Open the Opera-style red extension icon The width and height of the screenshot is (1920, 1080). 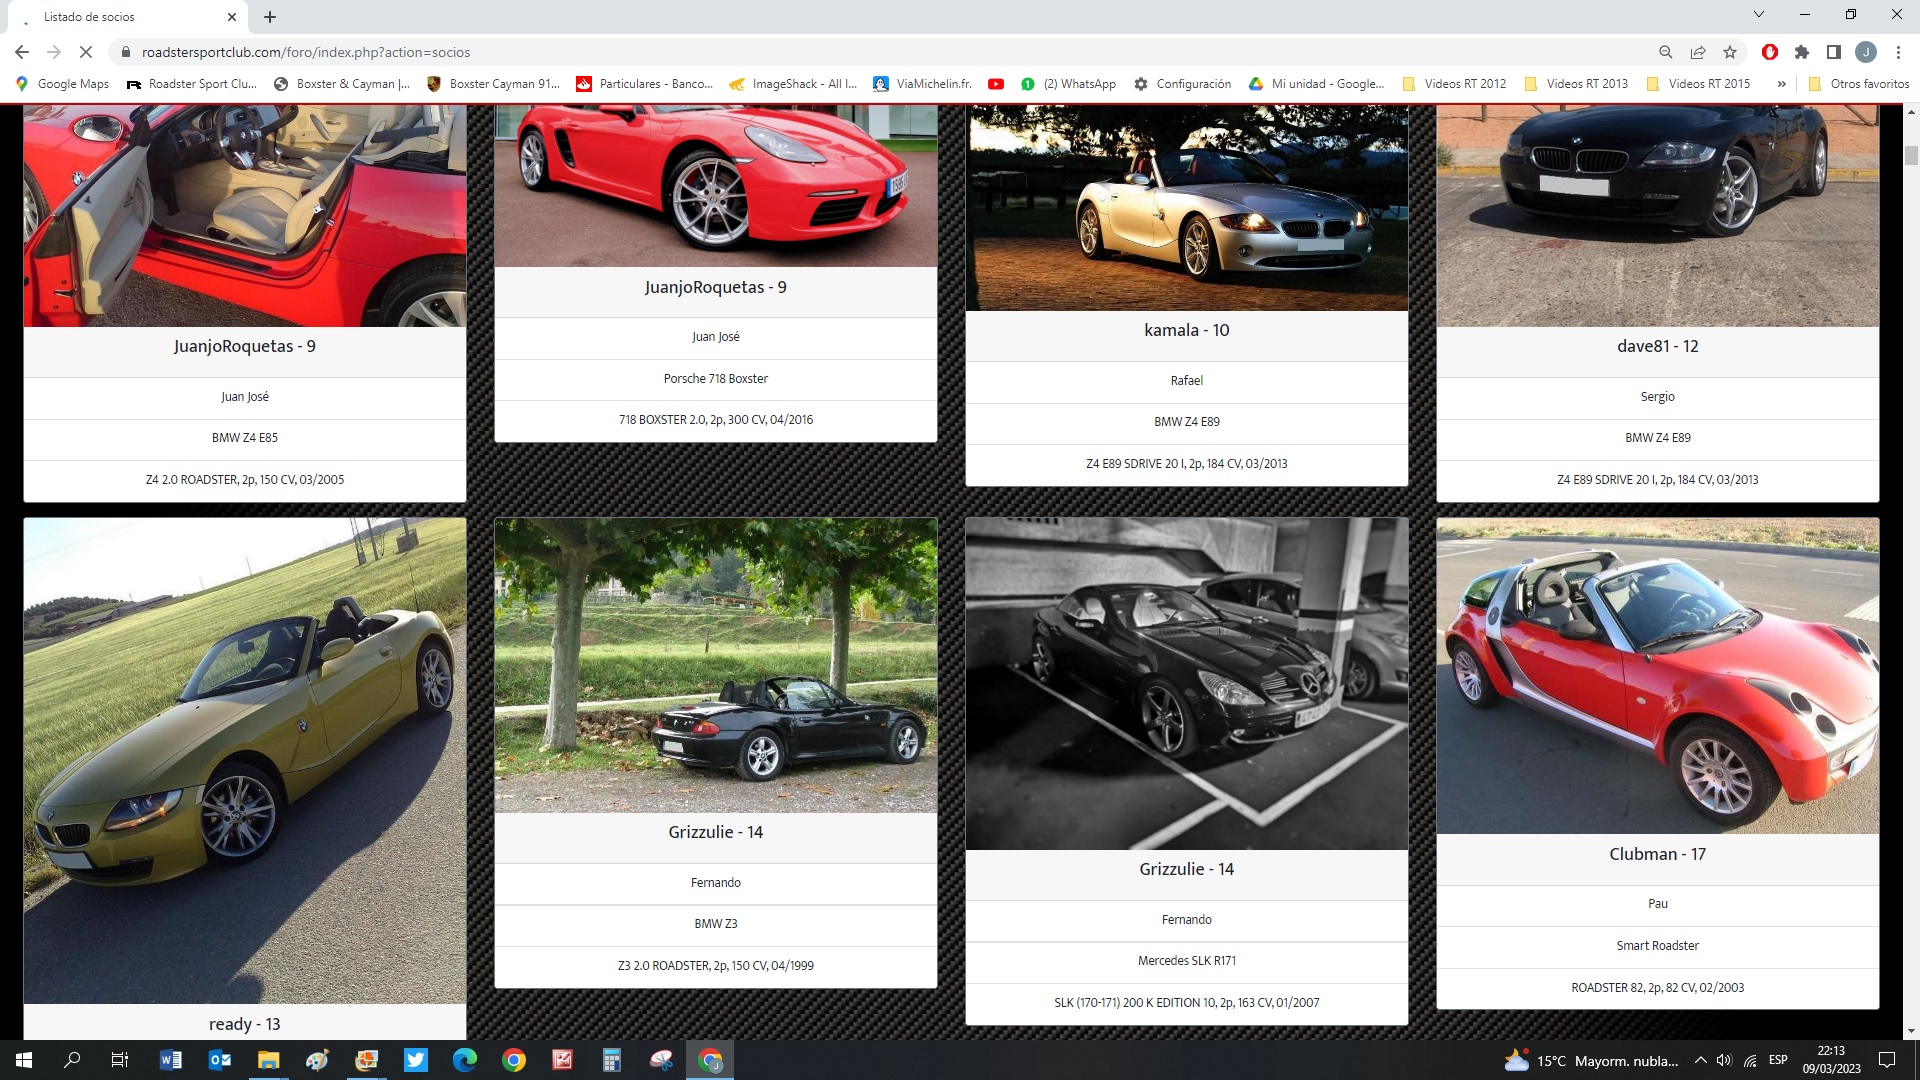pyautogui.click(x=1770, y=52)
